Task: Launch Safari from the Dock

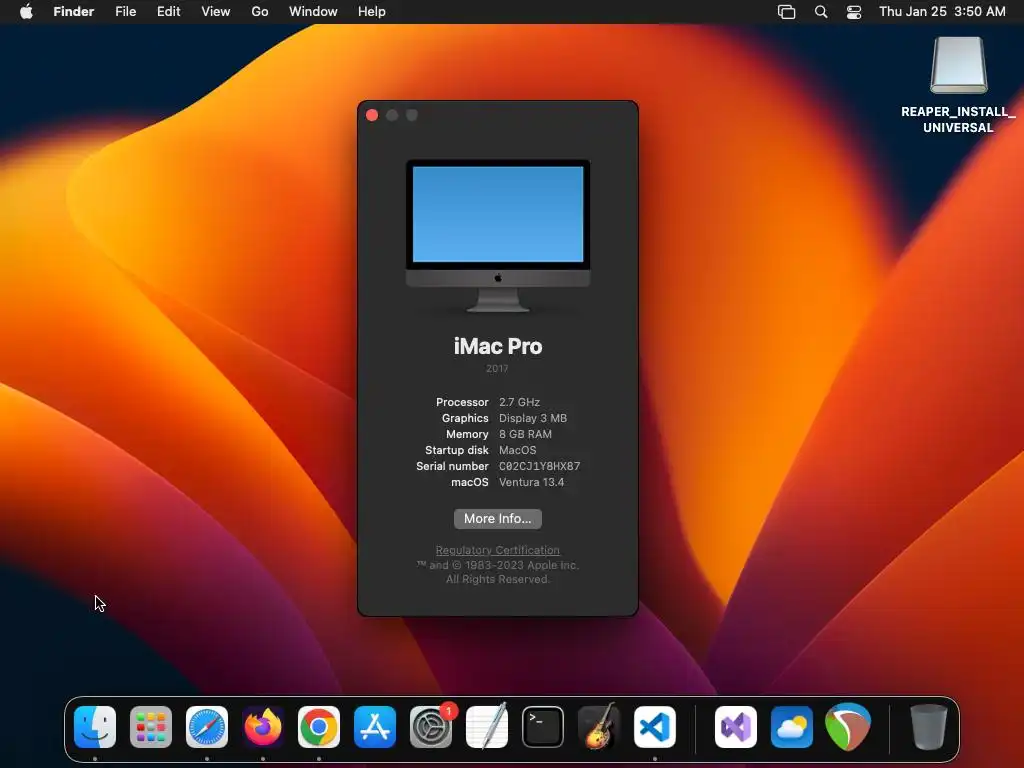Action: (207, 727)
